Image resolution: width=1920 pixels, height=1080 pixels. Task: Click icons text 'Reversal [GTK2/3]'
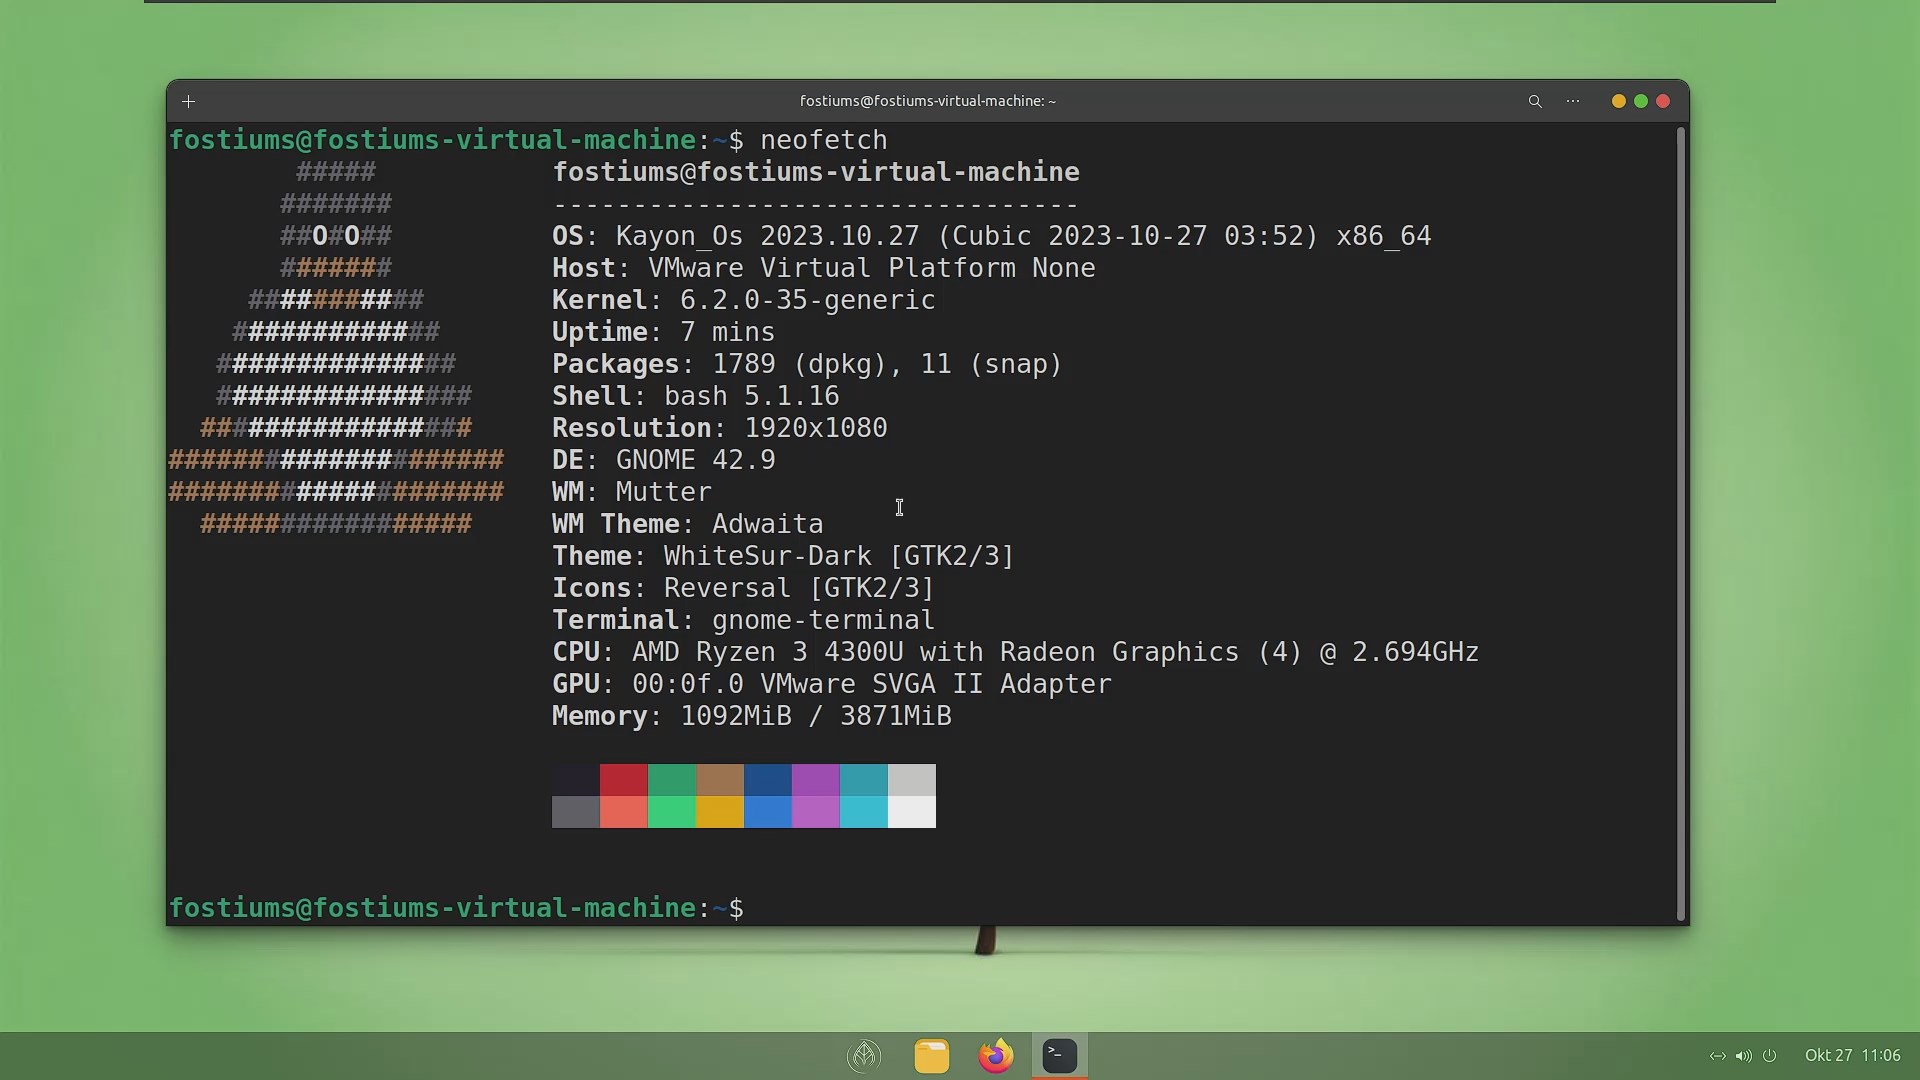[x=799, y=588]
